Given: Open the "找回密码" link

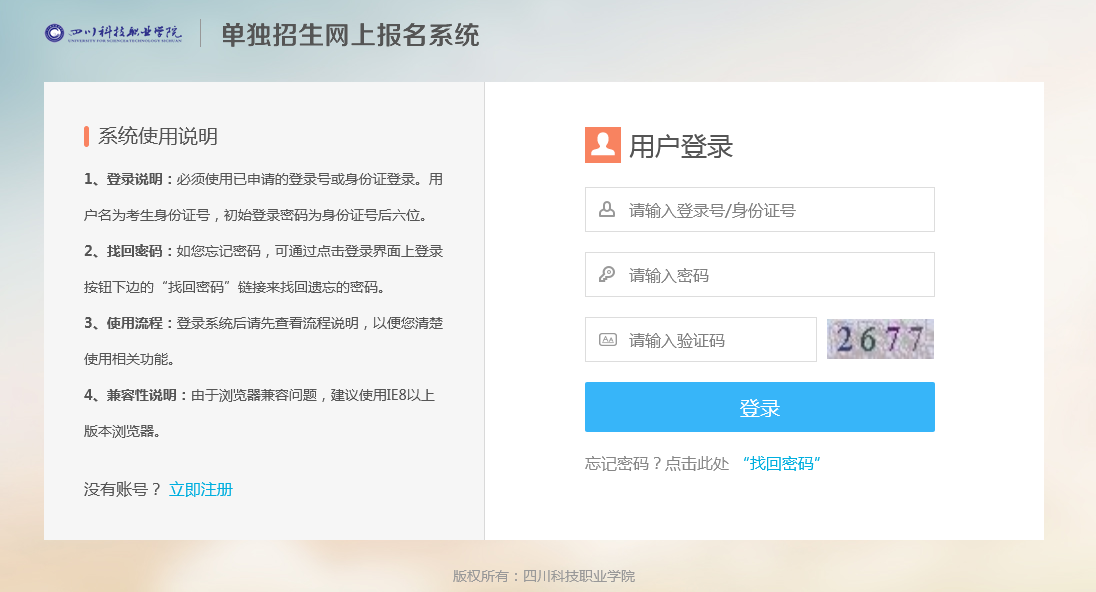Looking at the screenshot, I should (x=781, y=463).
